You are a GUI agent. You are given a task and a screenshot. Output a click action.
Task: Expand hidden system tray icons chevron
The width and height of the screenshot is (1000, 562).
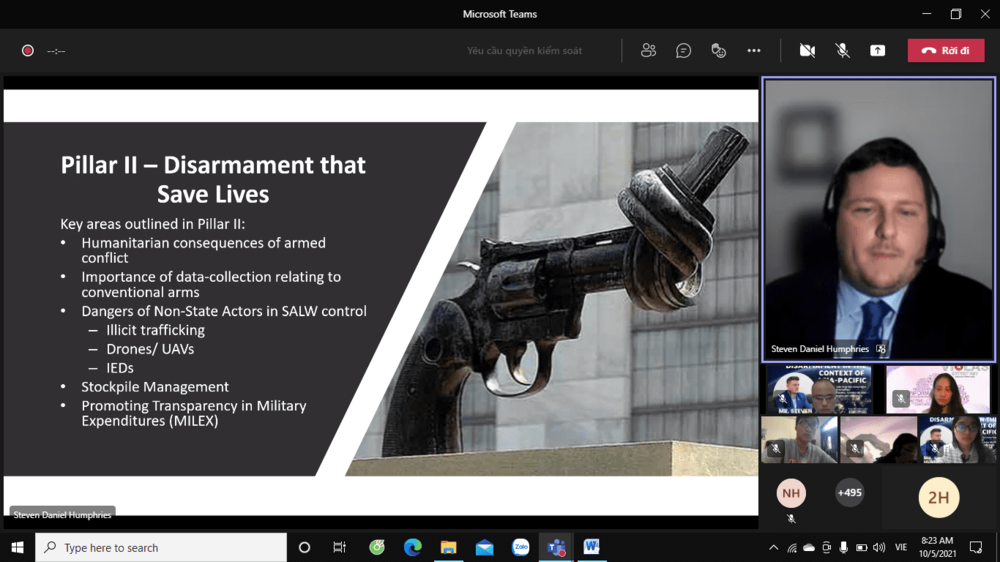click(774, 547)
